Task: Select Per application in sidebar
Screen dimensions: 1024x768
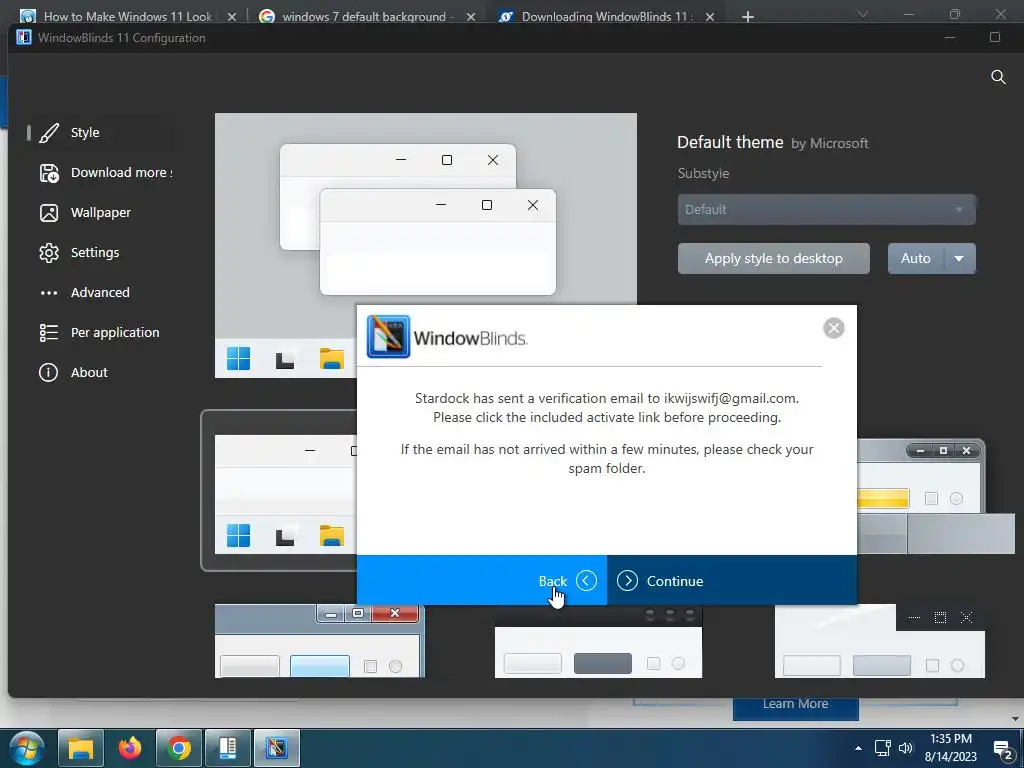Action: tap(101, 332)
